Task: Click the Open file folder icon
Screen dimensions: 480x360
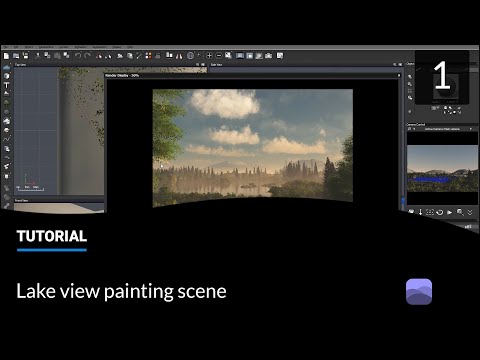Action: [x=16, y=56]
